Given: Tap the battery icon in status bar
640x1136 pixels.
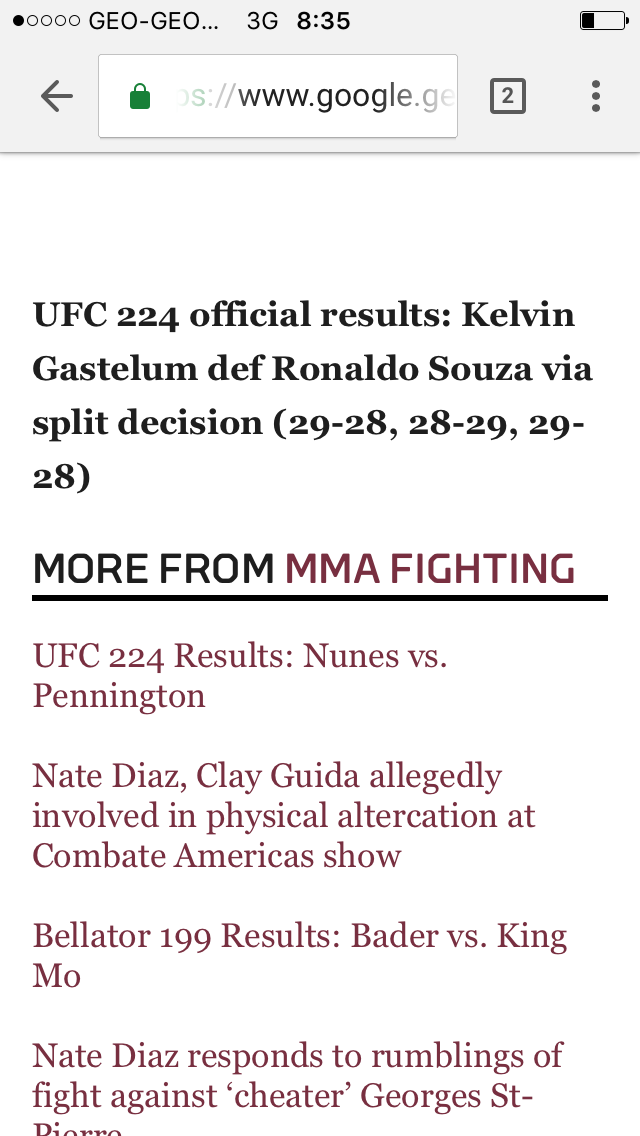Looking at the screenshot, I should 602,21.
